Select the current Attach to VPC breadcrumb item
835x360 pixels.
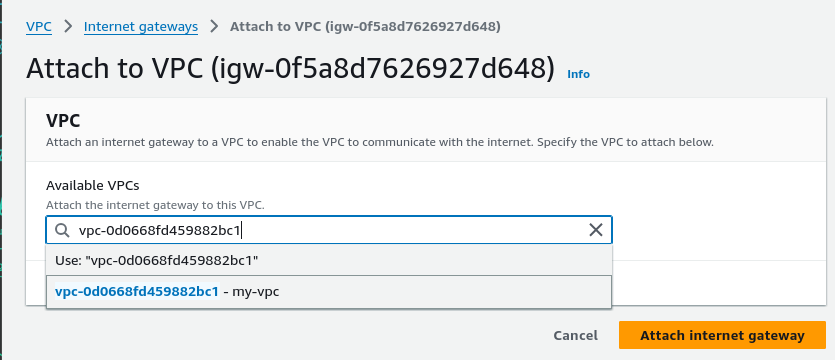pos(365,26)
